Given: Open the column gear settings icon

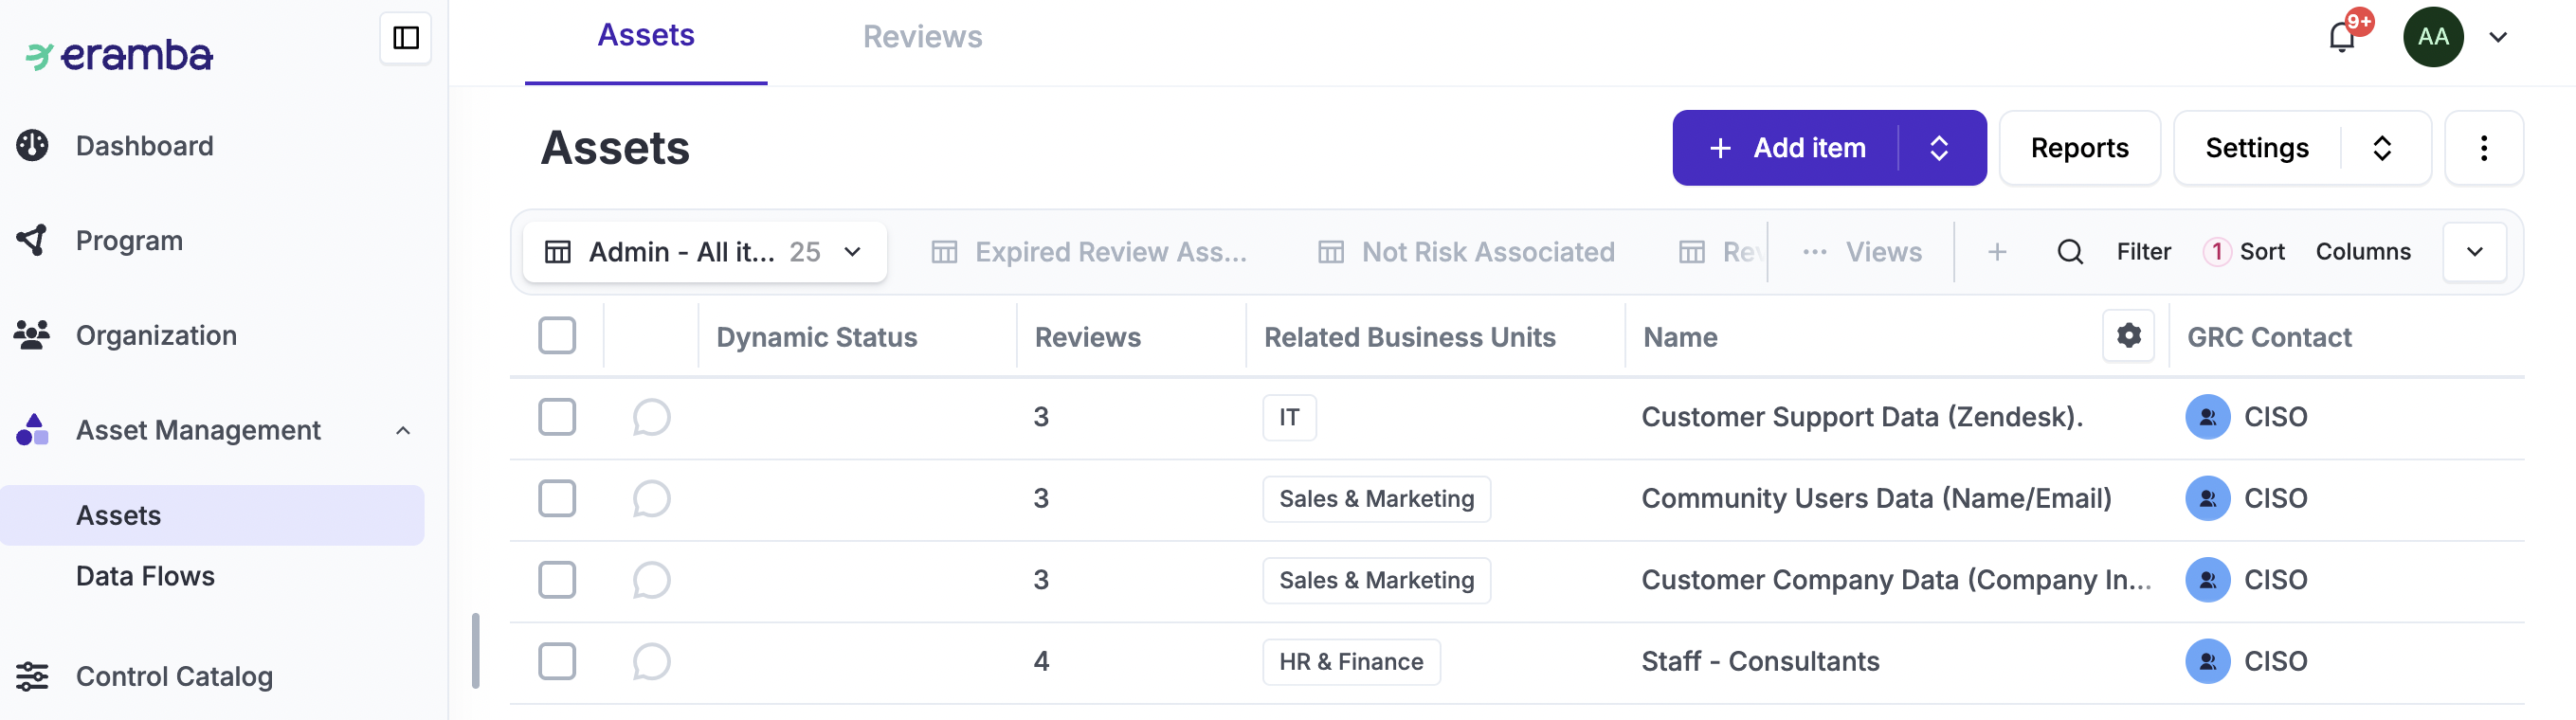Looking at the screenshot, I should pyautogui.click(x=2128, y=336).
